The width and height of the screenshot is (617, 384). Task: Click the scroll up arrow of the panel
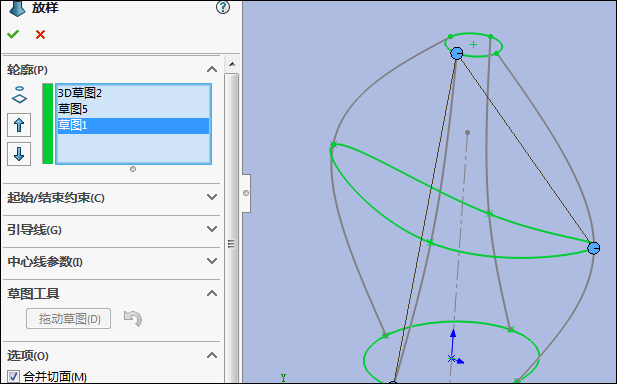pyautogui.click(x=232, y=64)
